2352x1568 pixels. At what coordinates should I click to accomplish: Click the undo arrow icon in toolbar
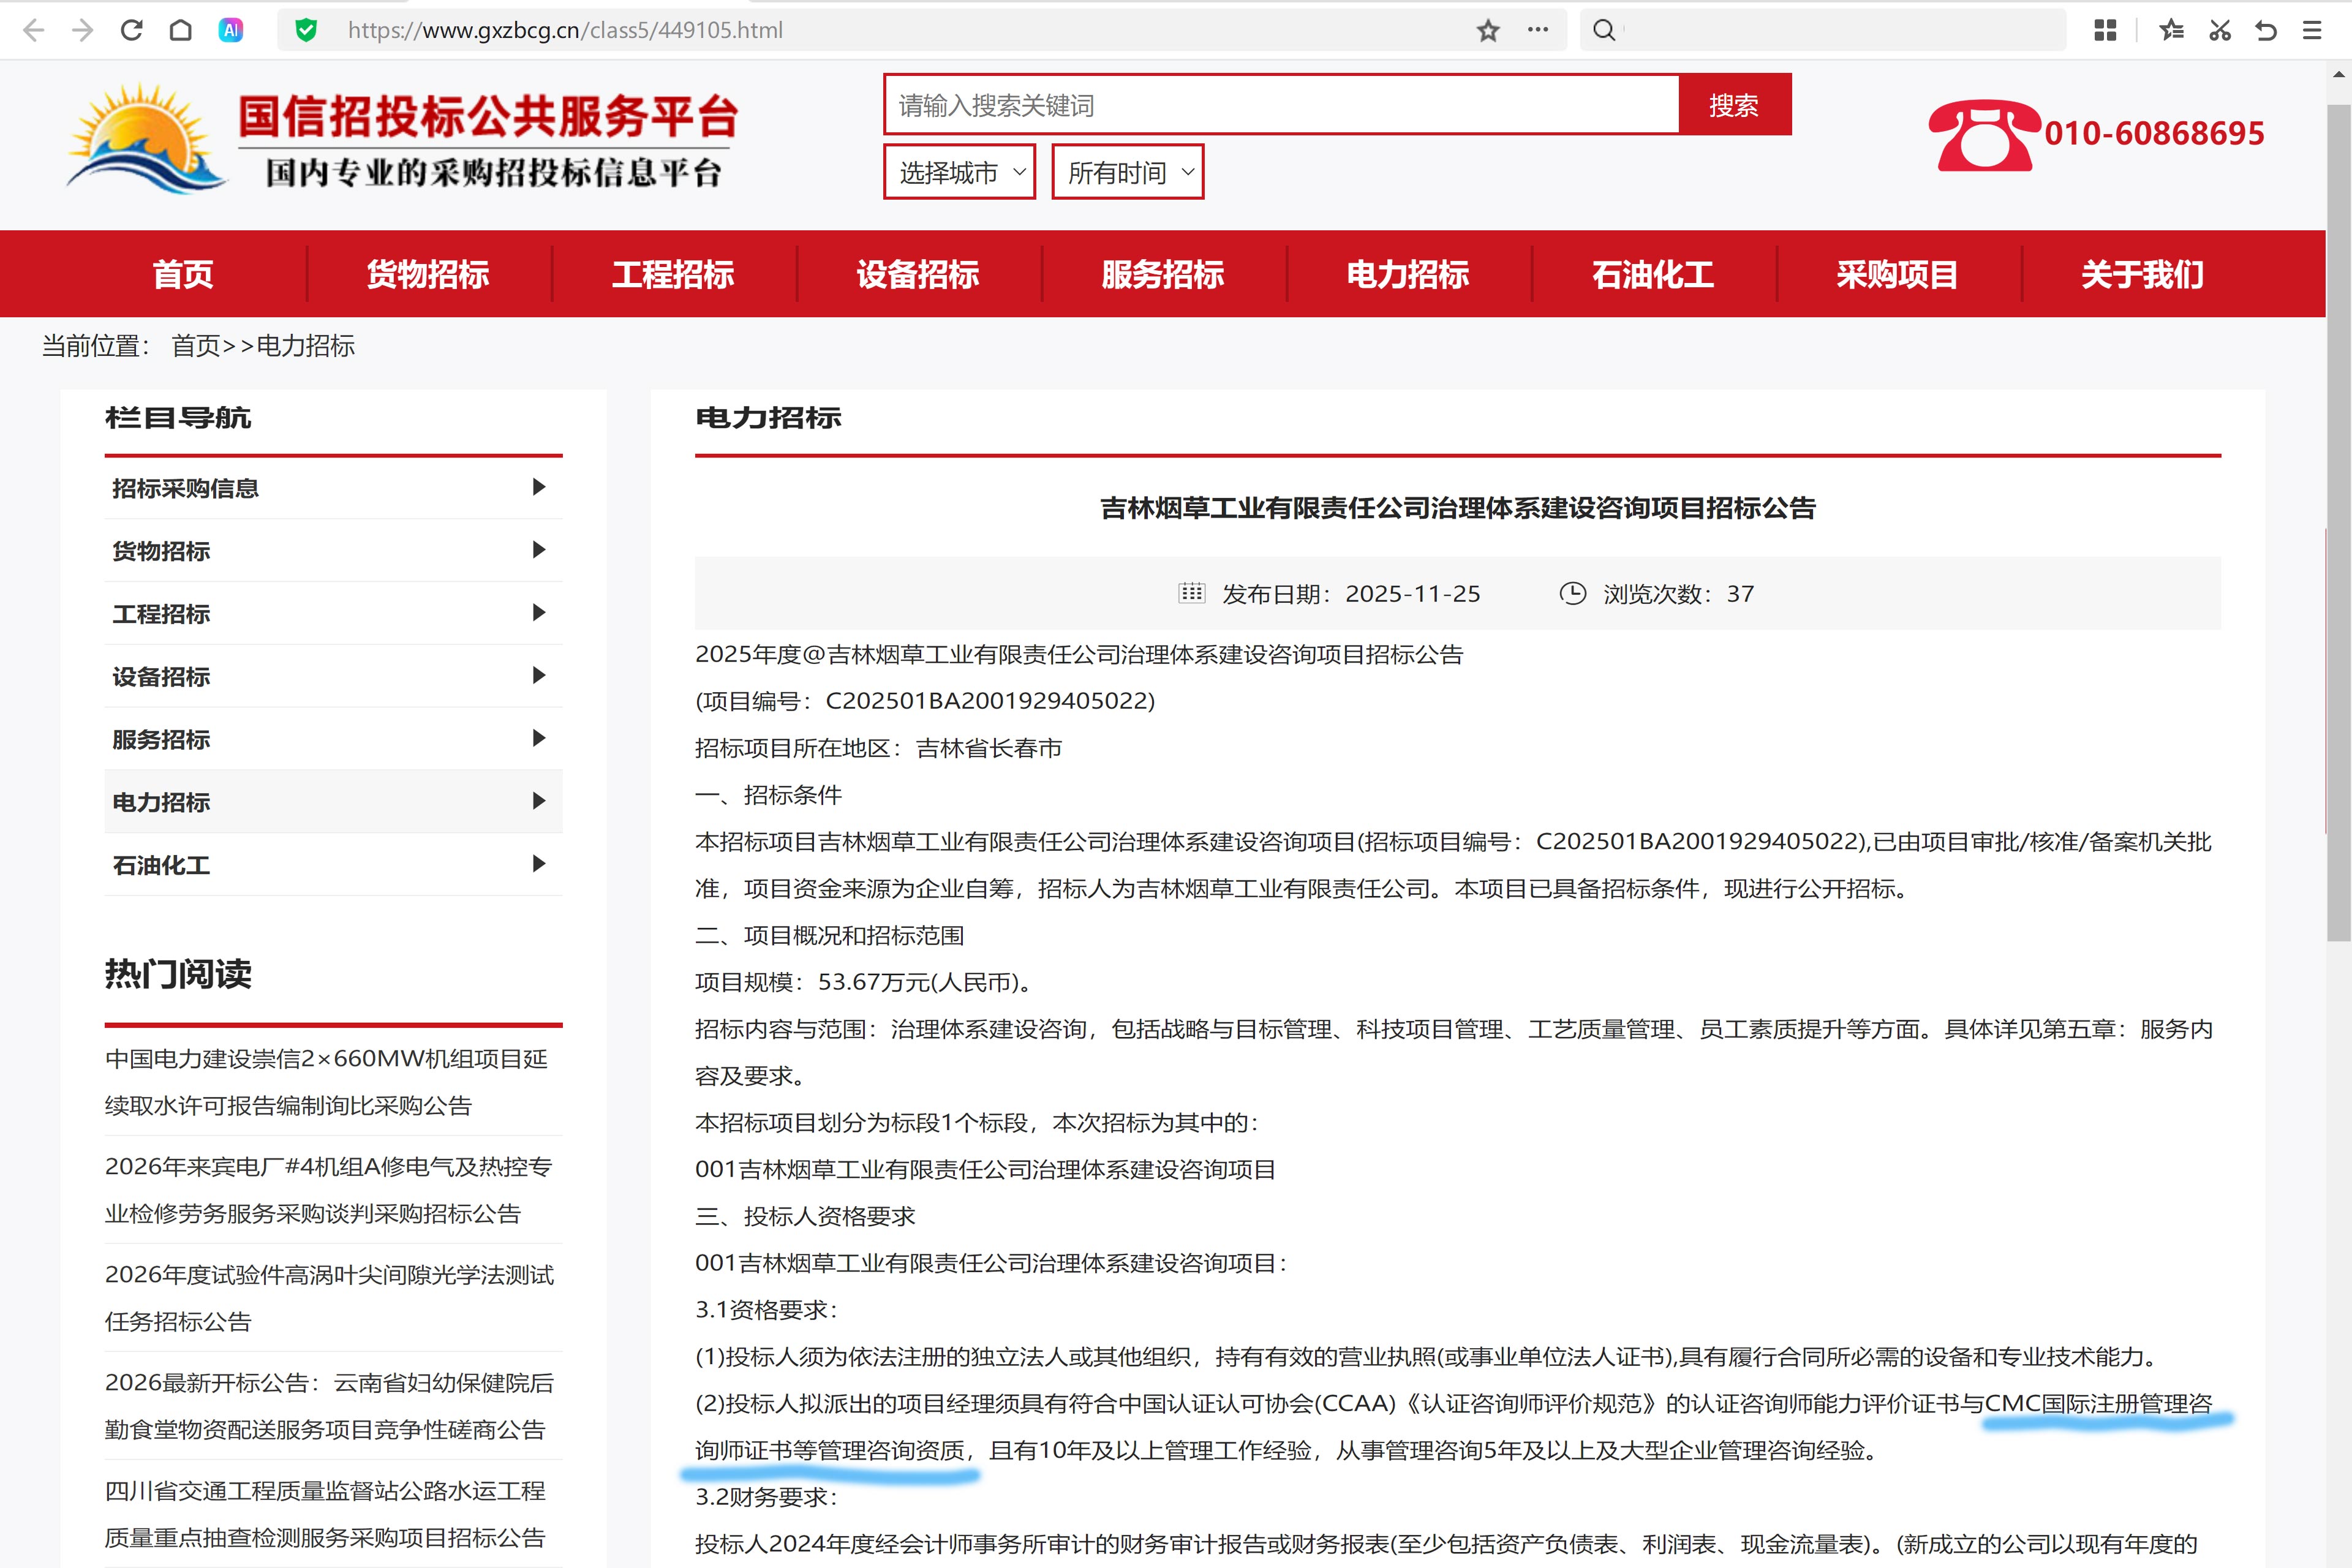point(2266,30)
